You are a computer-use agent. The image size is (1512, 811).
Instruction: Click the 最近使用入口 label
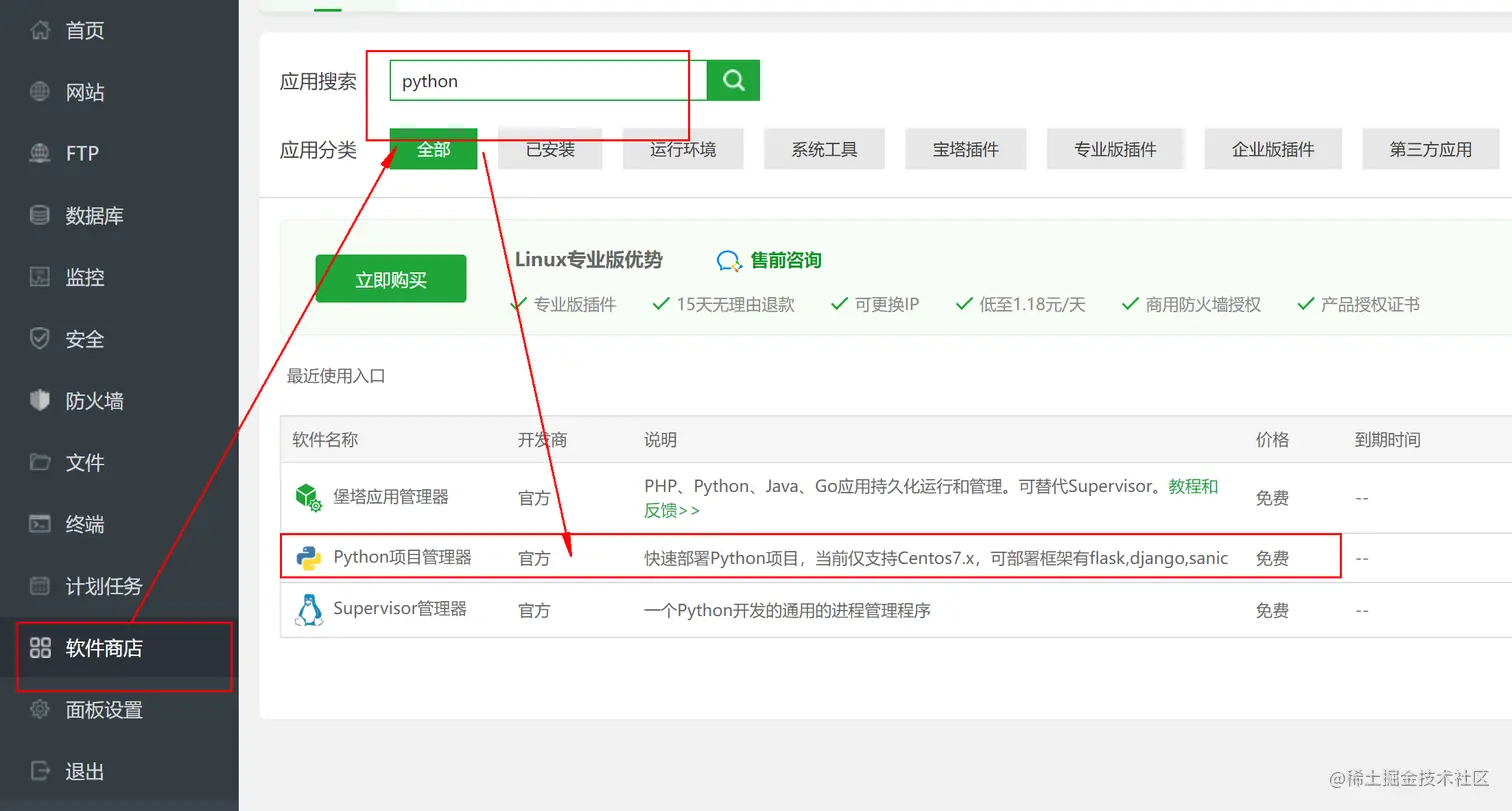(336, 376)
